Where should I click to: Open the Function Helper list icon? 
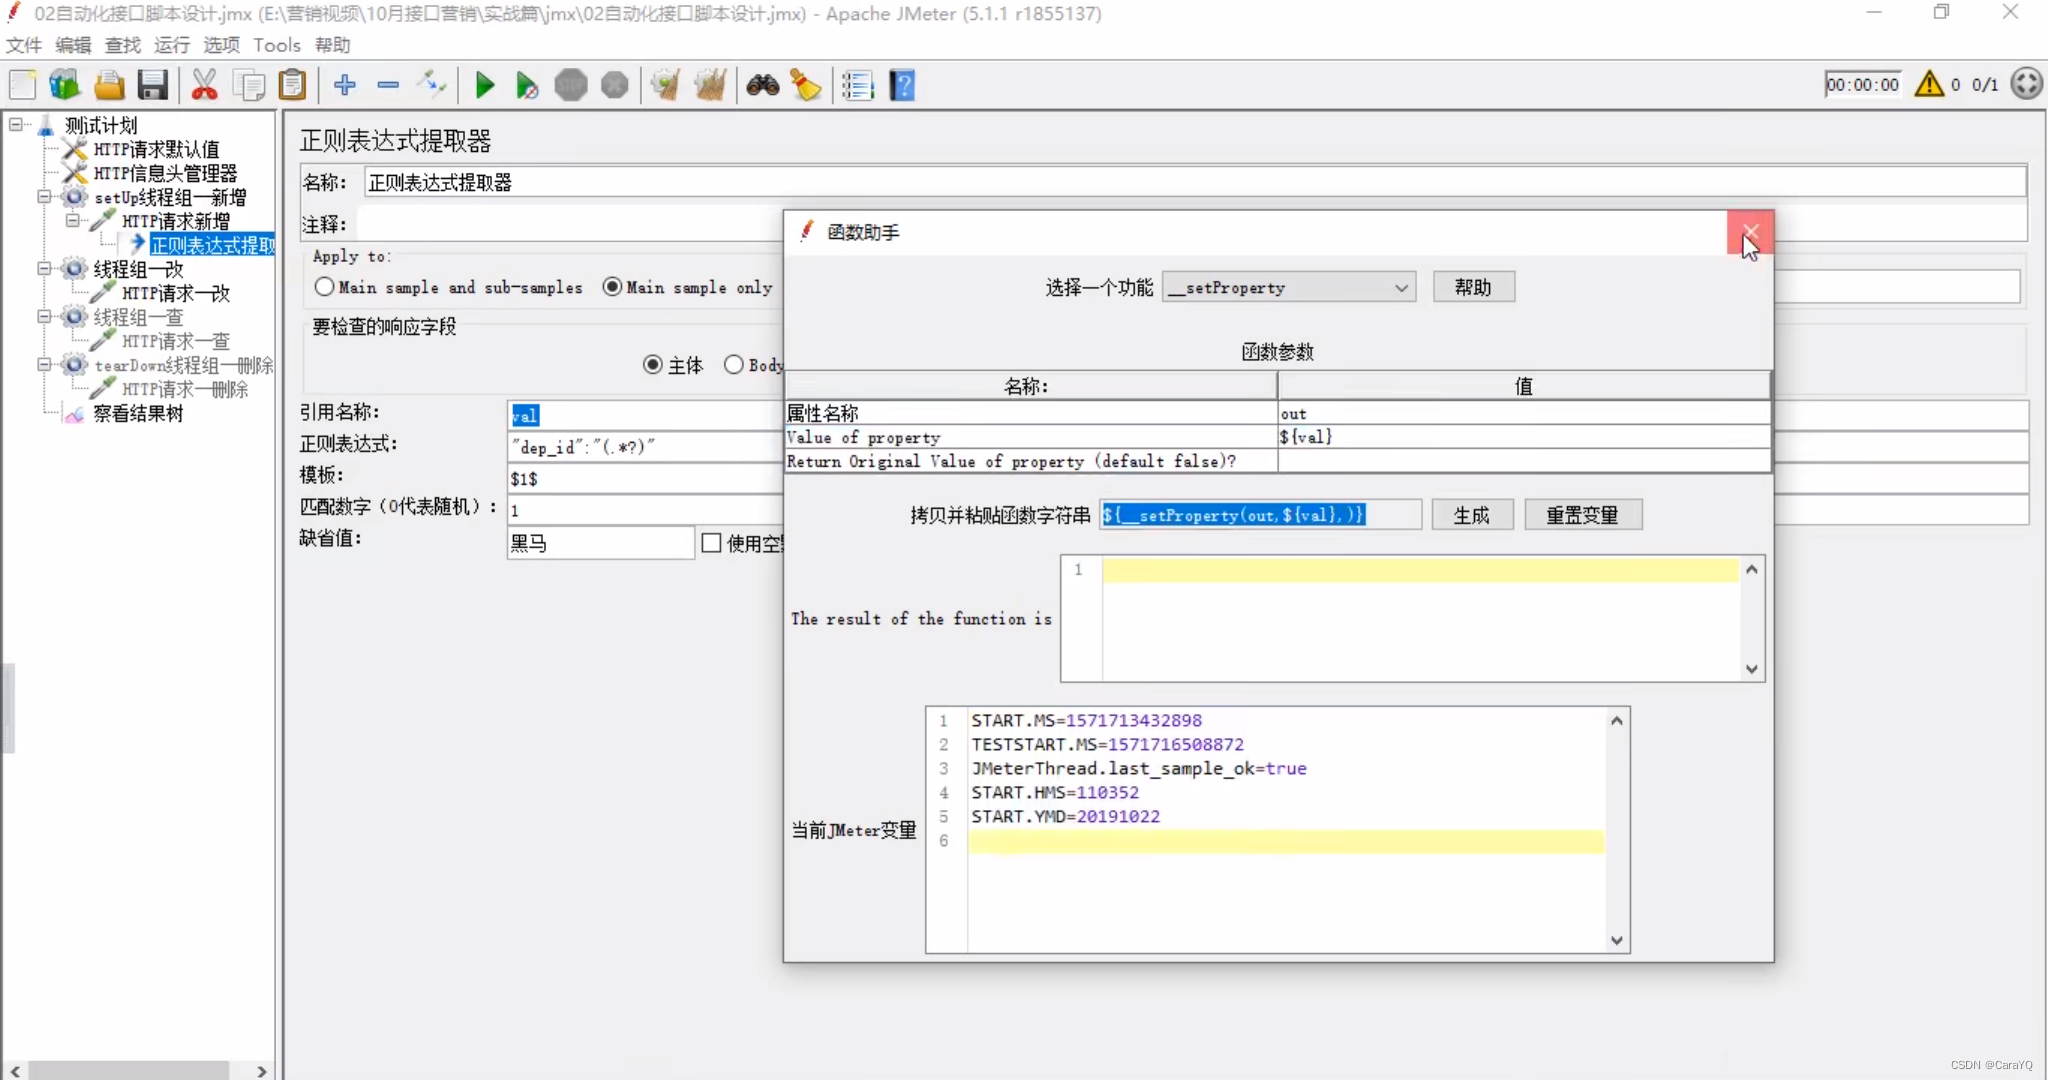(857, 85)
